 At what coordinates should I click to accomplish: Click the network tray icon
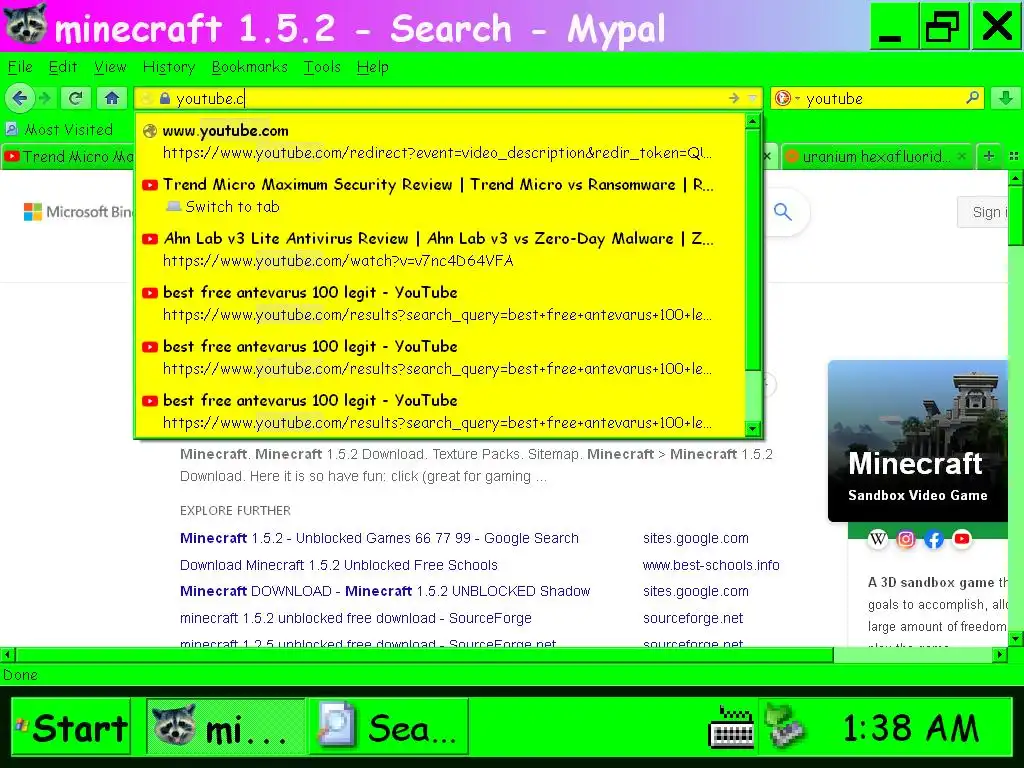click(784, 726)
